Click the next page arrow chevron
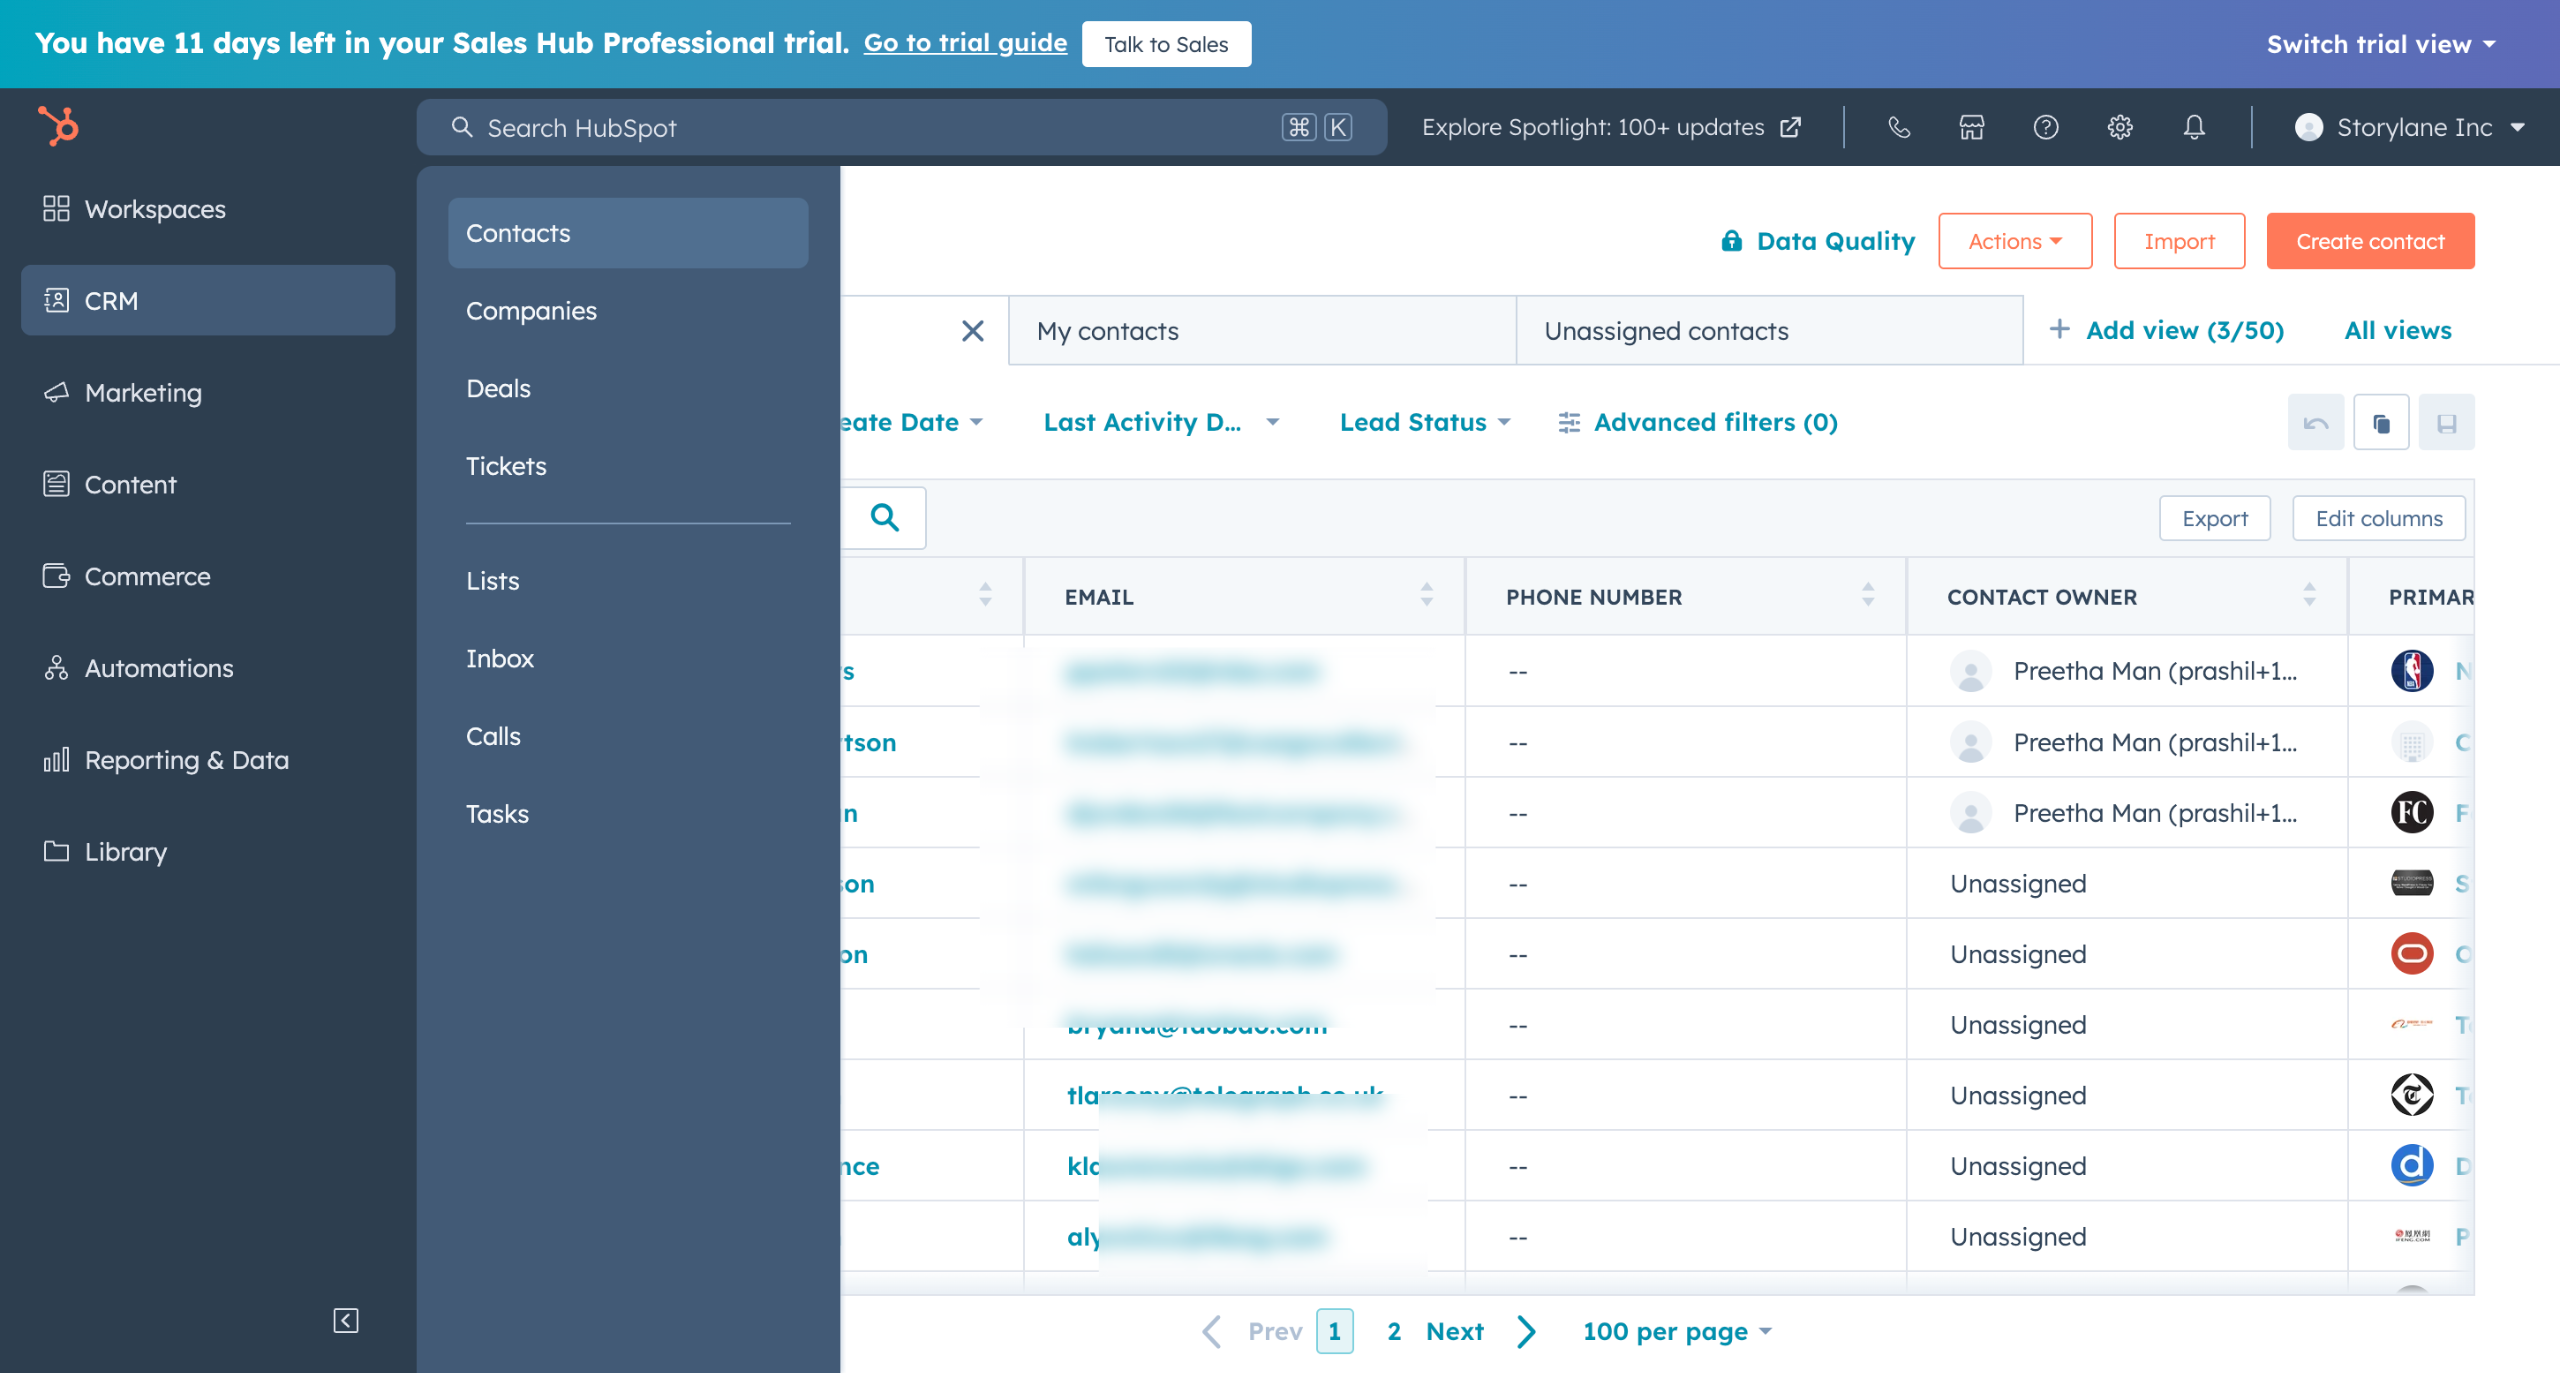The image size is (2560, 1373). click(1526, 1331)
